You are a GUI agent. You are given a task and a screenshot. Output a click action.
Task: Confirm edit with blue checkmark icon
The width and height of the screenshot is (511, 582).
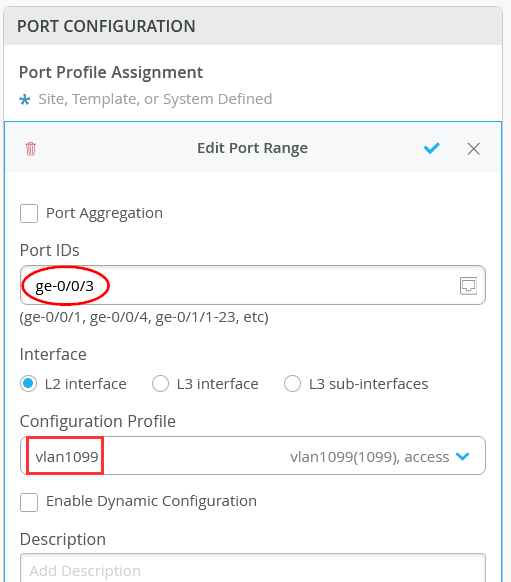pos(432,148)
